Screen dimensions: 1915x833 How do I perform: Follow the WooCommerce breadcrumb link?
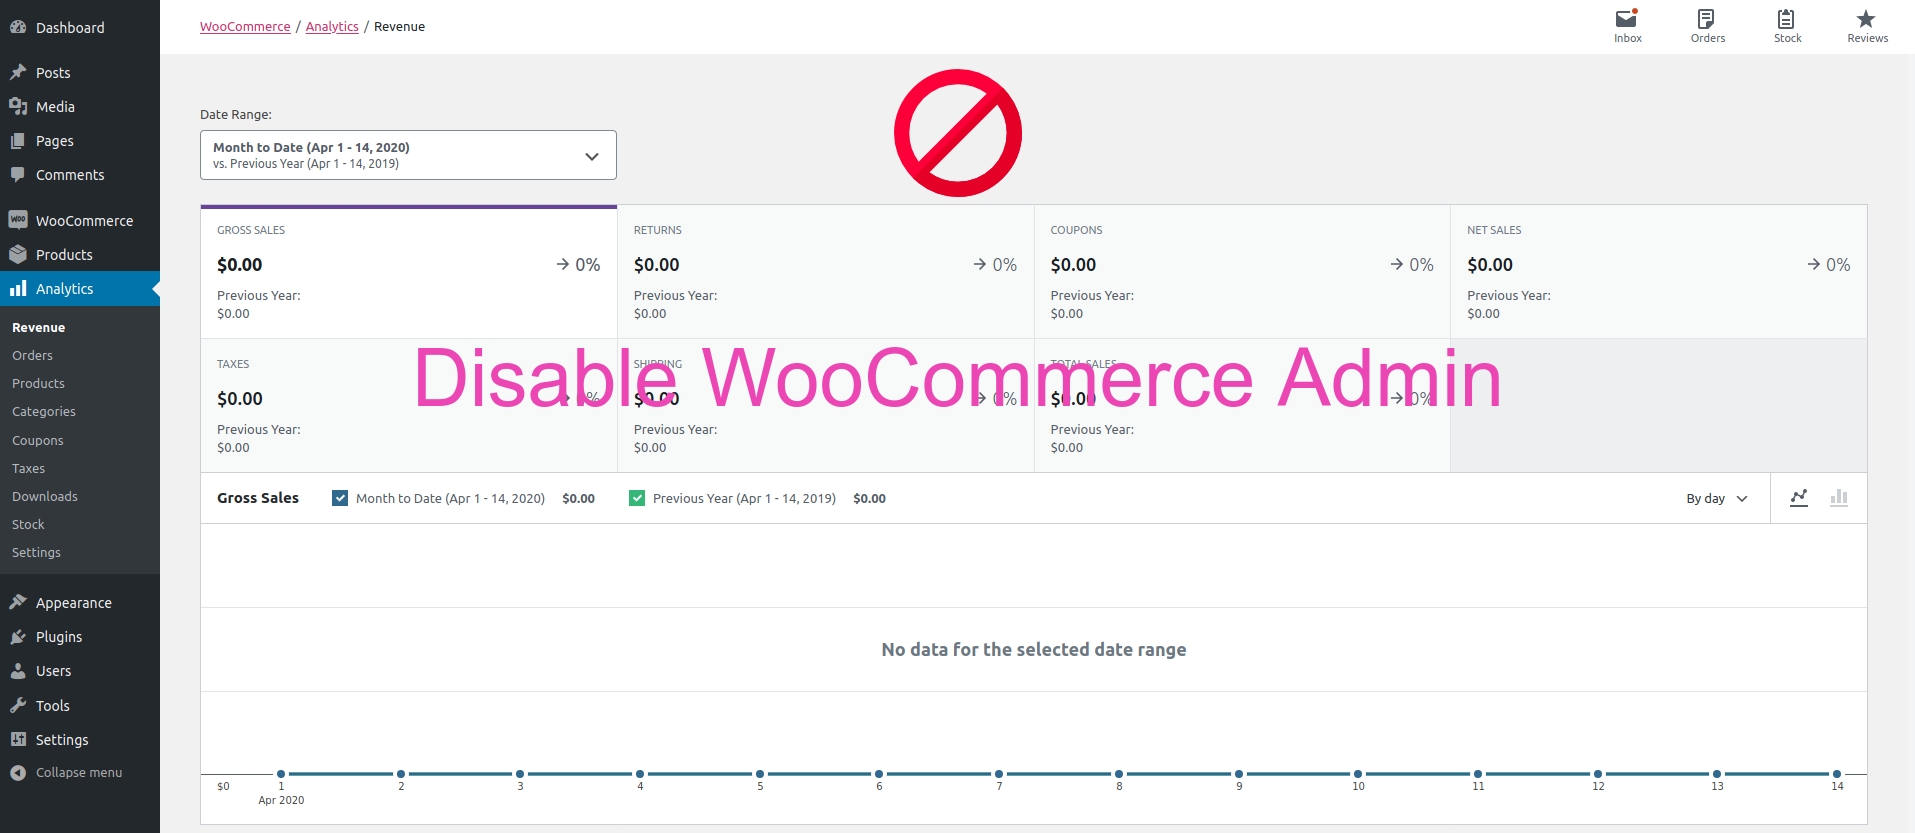pyautogui.click(x=245, y=26)
